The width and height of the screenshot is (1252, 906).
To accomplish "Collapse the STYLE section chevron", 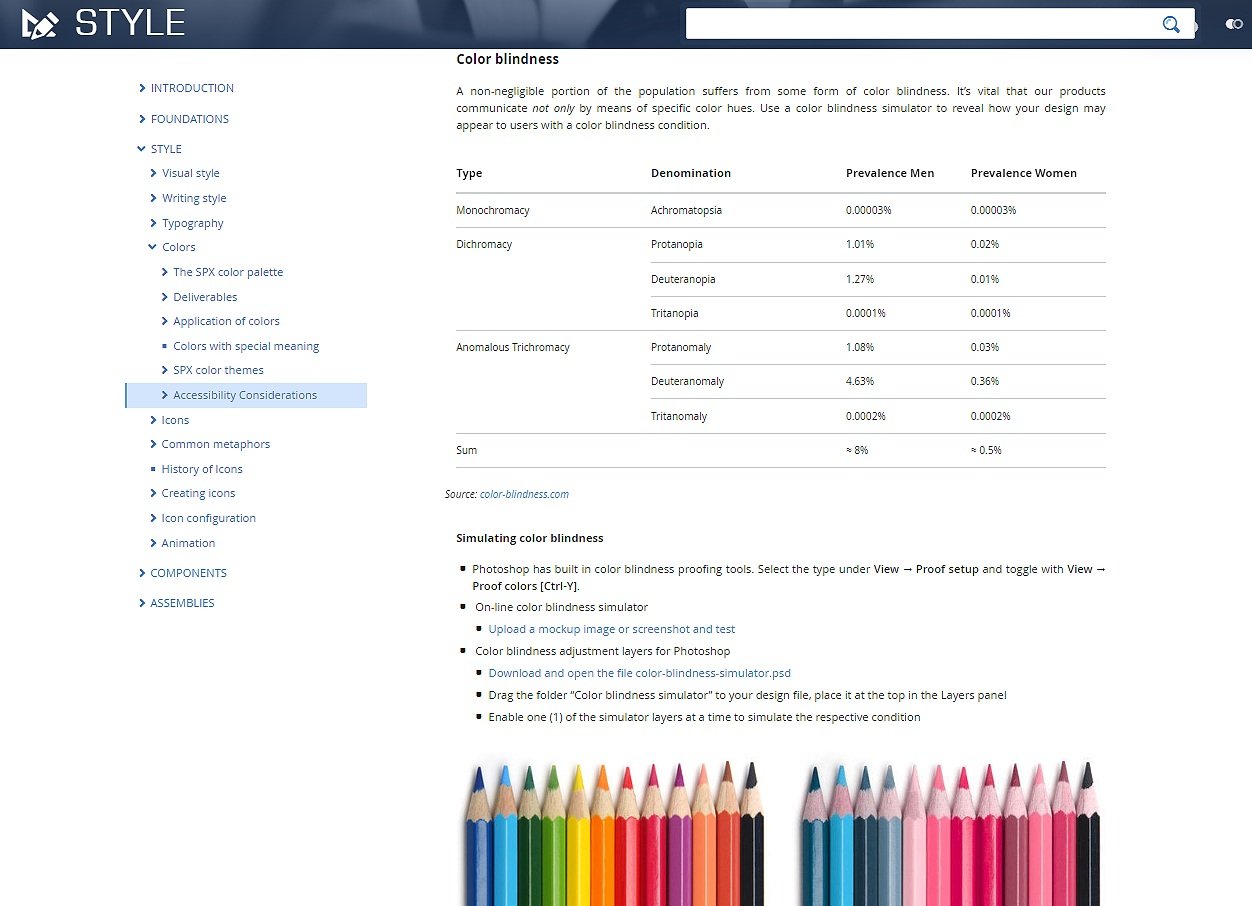I will 142,149.
